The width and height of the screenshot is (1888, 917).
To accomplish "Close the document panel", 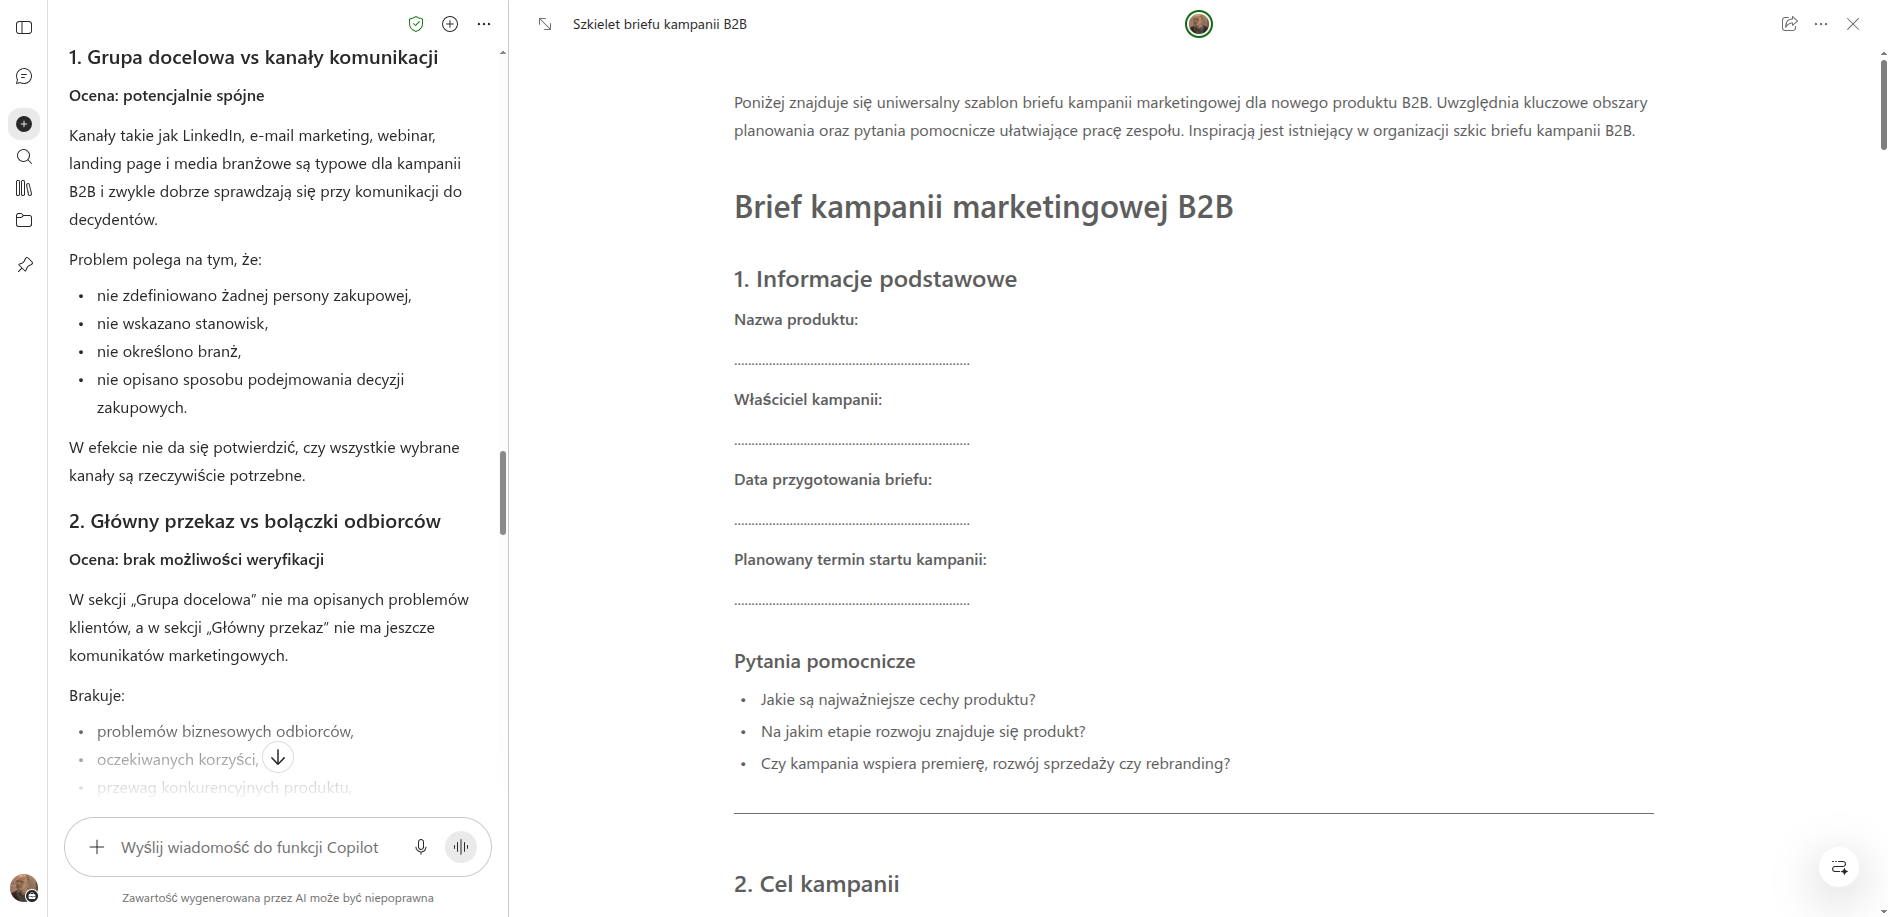I will click(1853, 24).
